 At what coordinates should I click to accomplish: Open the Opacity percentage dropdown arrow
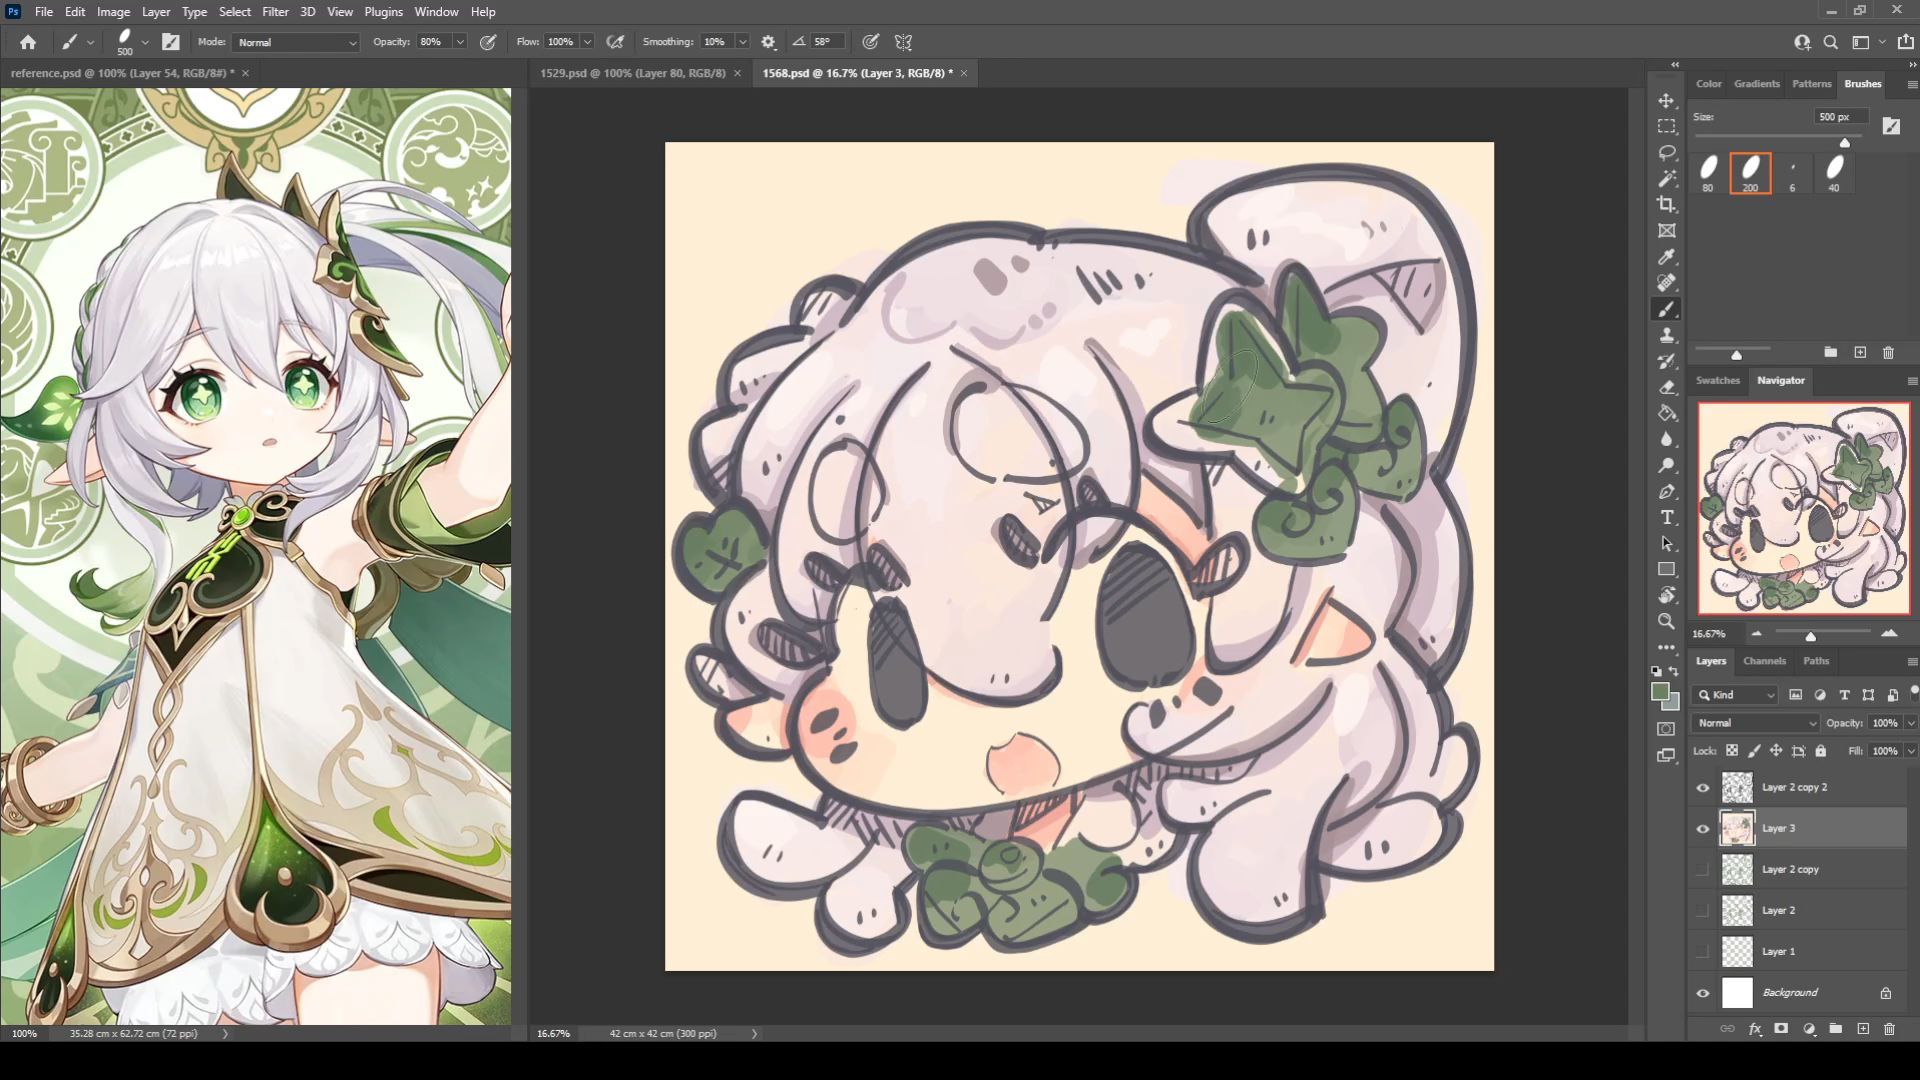[460, 42]
